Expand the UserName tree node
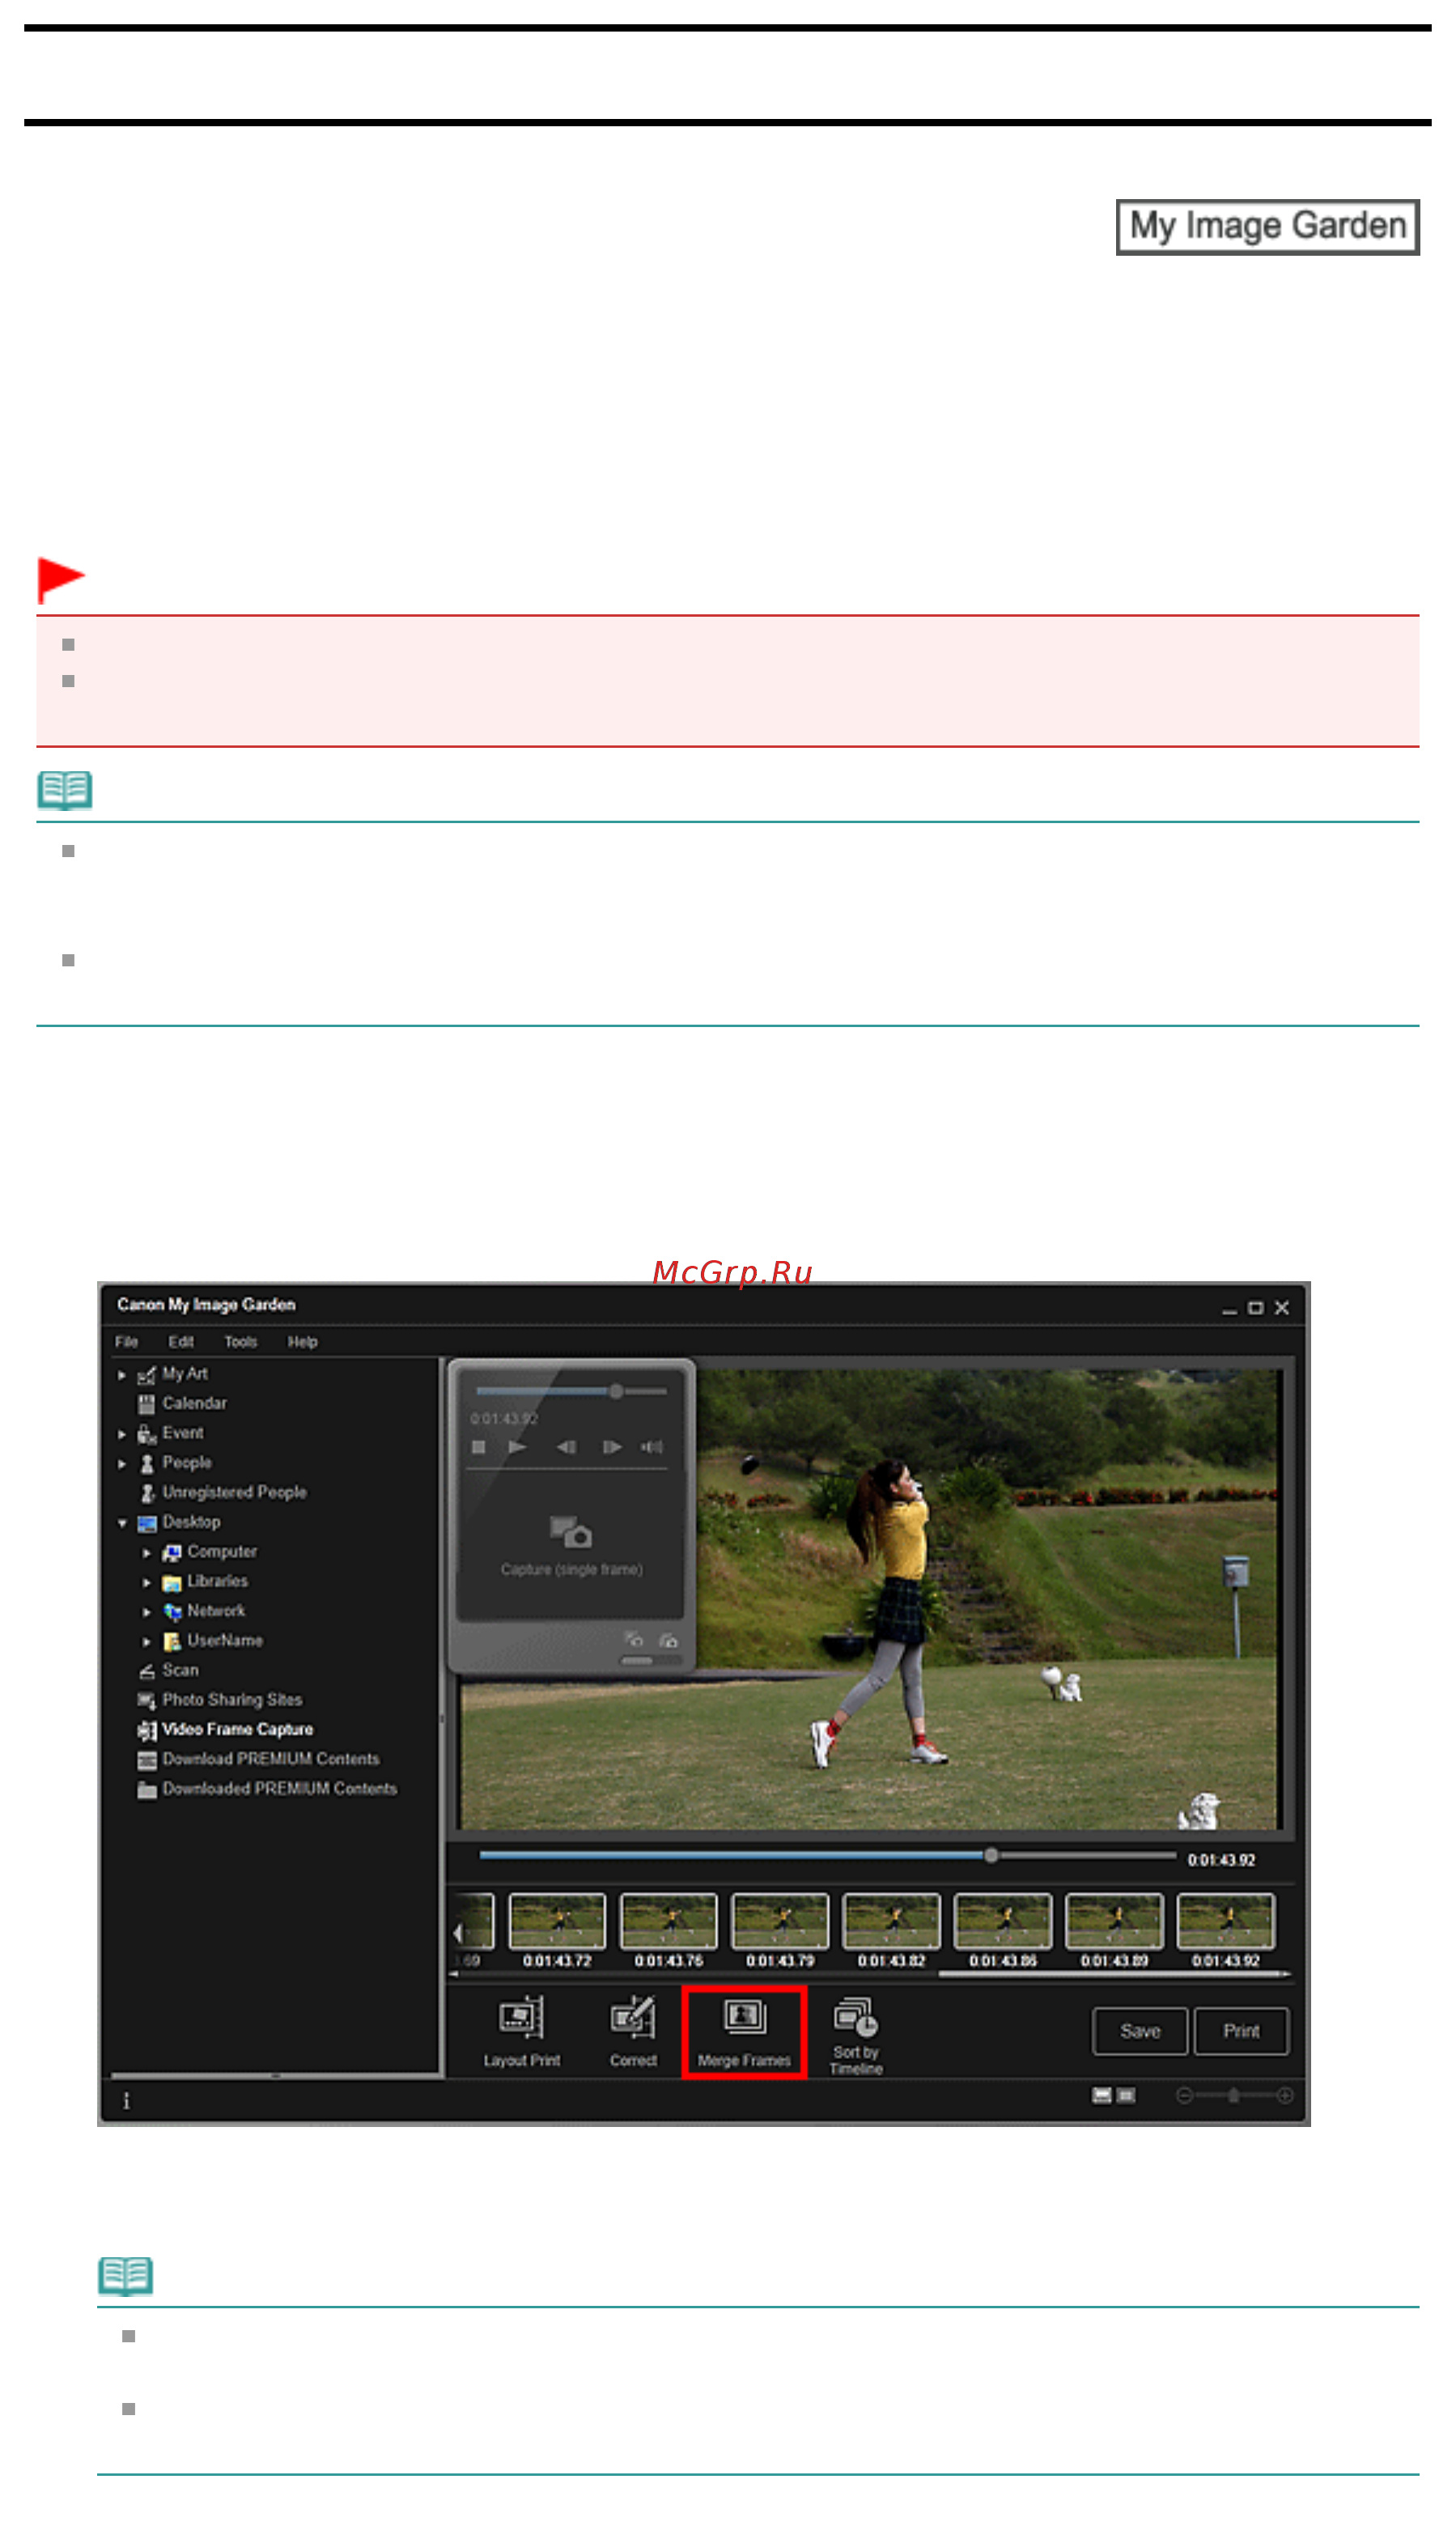Viewport: 1456px width, 2543px height. [147, 1642]
